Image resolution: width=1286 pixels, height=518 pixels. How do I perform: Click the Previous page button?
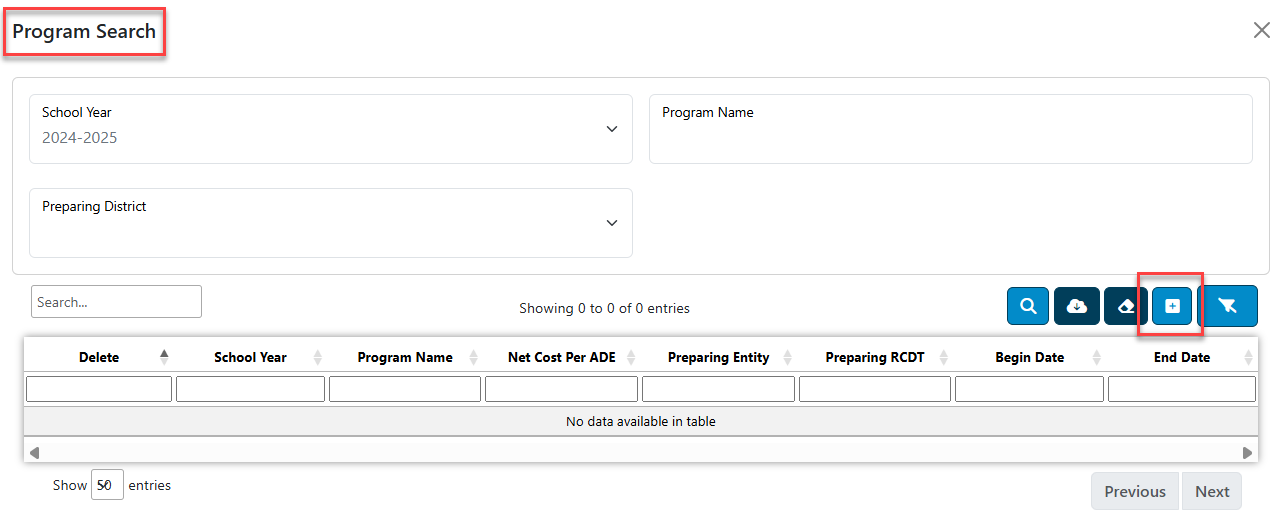(1134, 491)
